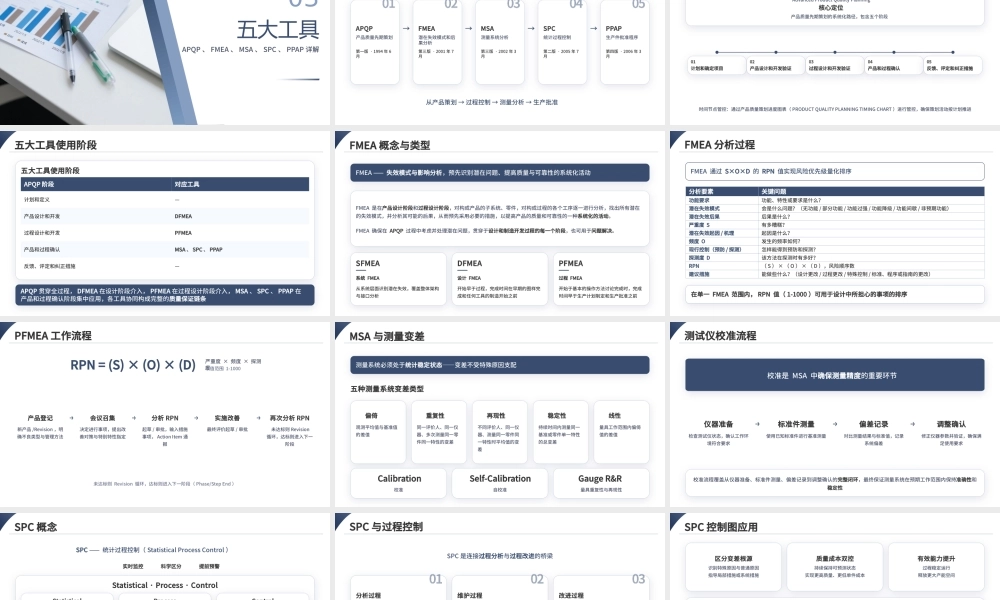The image size is (1000, 600).
Task: Select the SPC 概念 slide thumbnail
Action: pyautogui.click(x=165, y=557)
